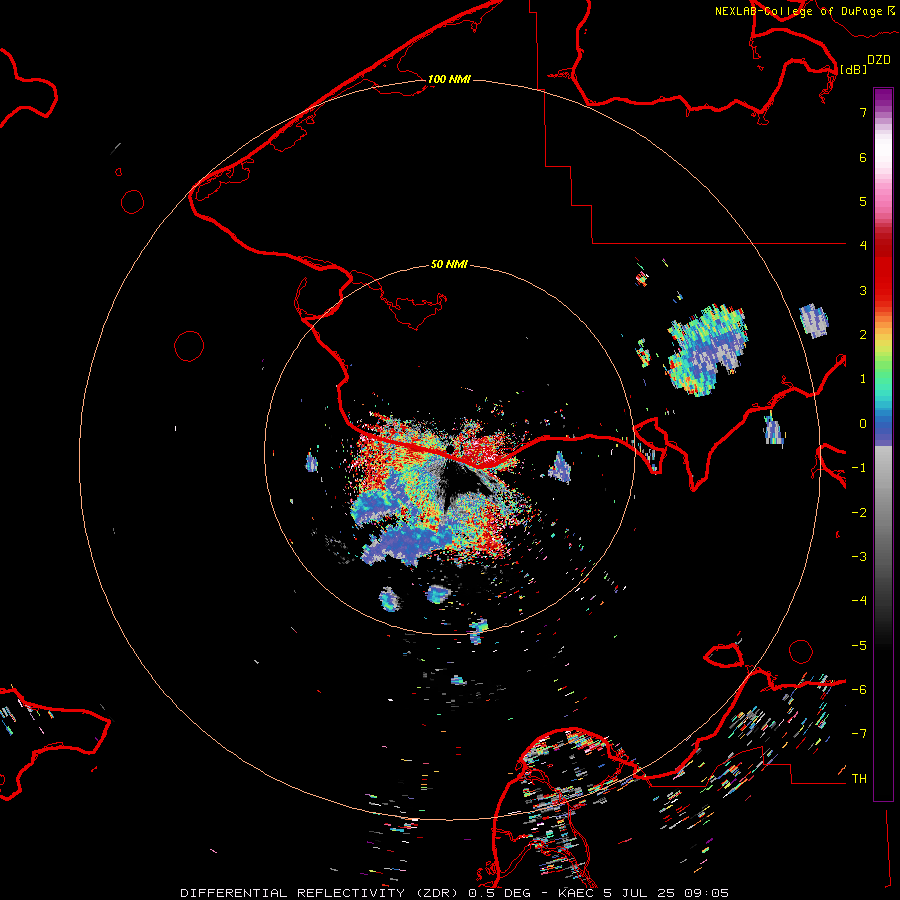
Task: Click the -1 value on color scale
Action: point(859,467)
